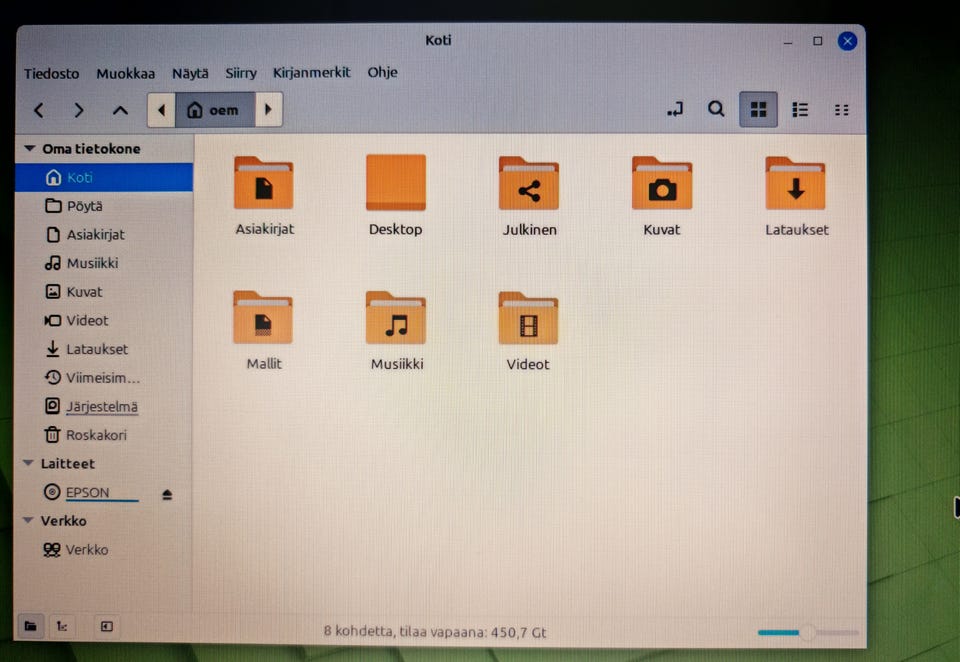The image size is (960, 662).
Task: Go back with the left arrow button
Action: pyautogui.click(x=39, y=110)
